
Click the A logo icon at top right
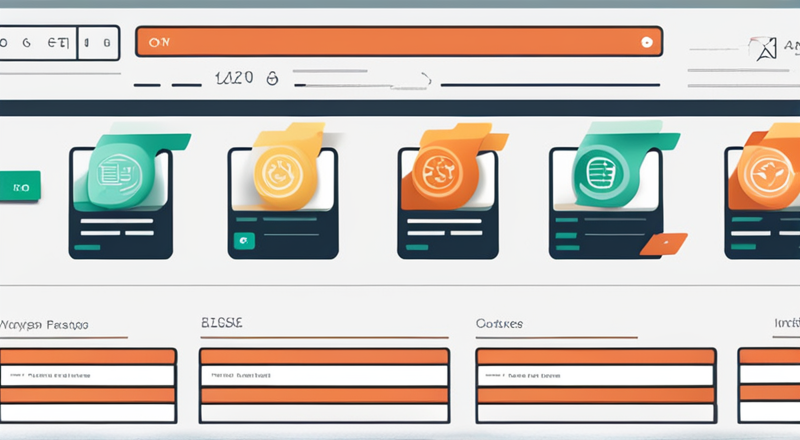tap(766, 50)
